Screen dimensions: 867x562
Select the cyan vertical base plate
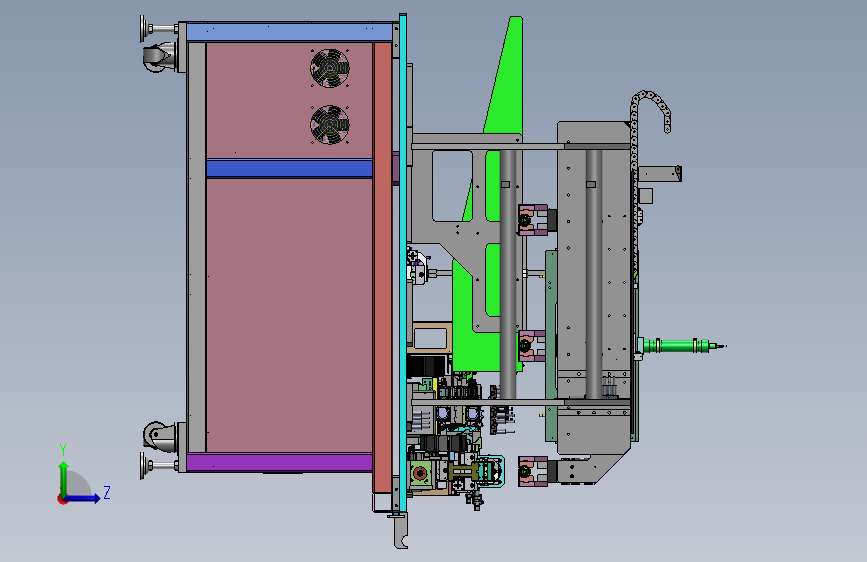403,263
